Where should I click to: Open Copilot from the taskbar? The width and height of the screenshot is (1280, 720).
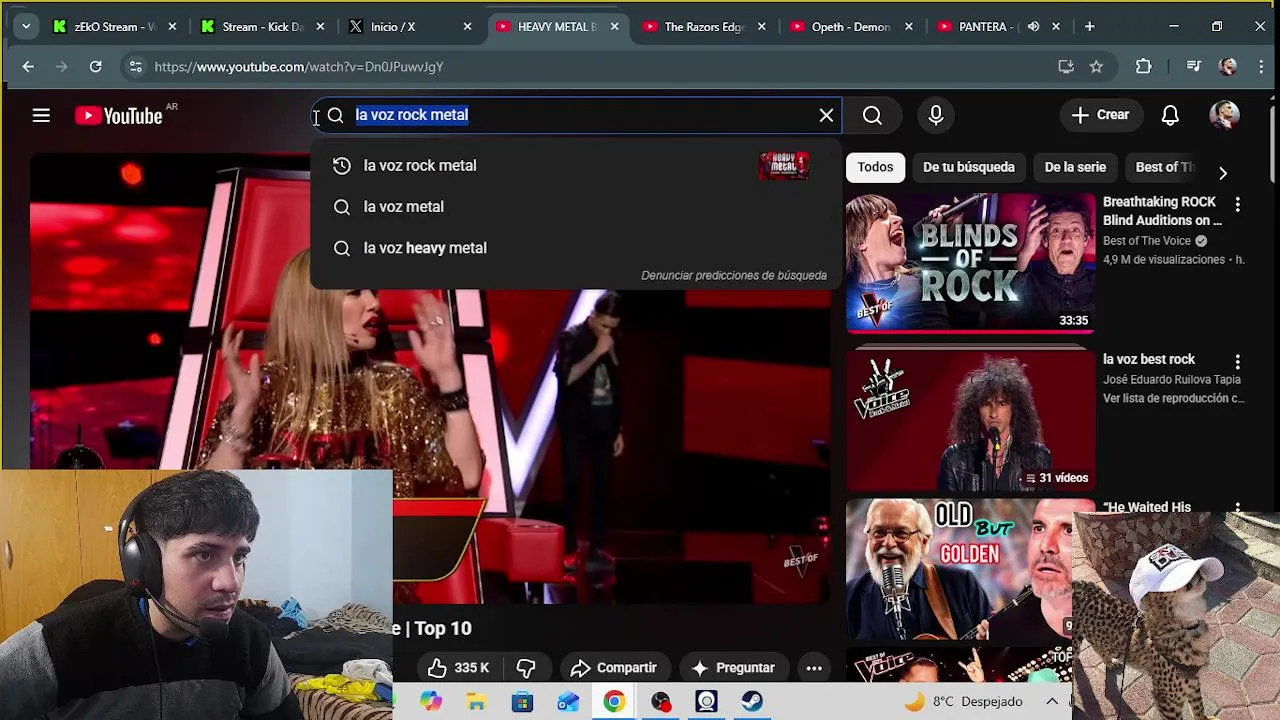tap(430, 701)
